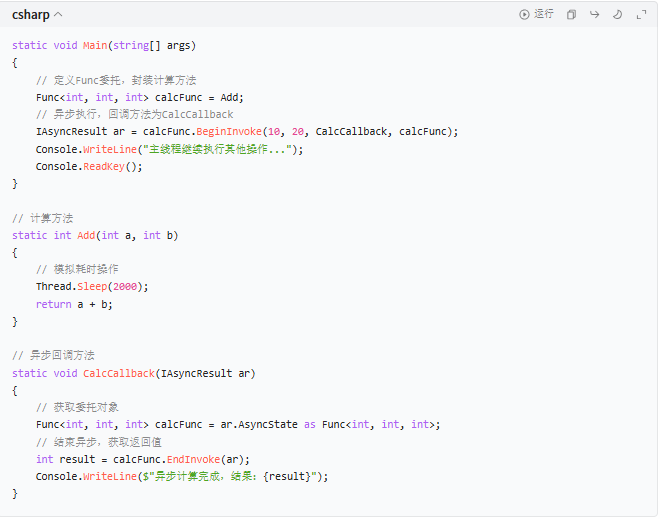
Task: Click the '// 计算方法' comment
Action: pos(43,218)
